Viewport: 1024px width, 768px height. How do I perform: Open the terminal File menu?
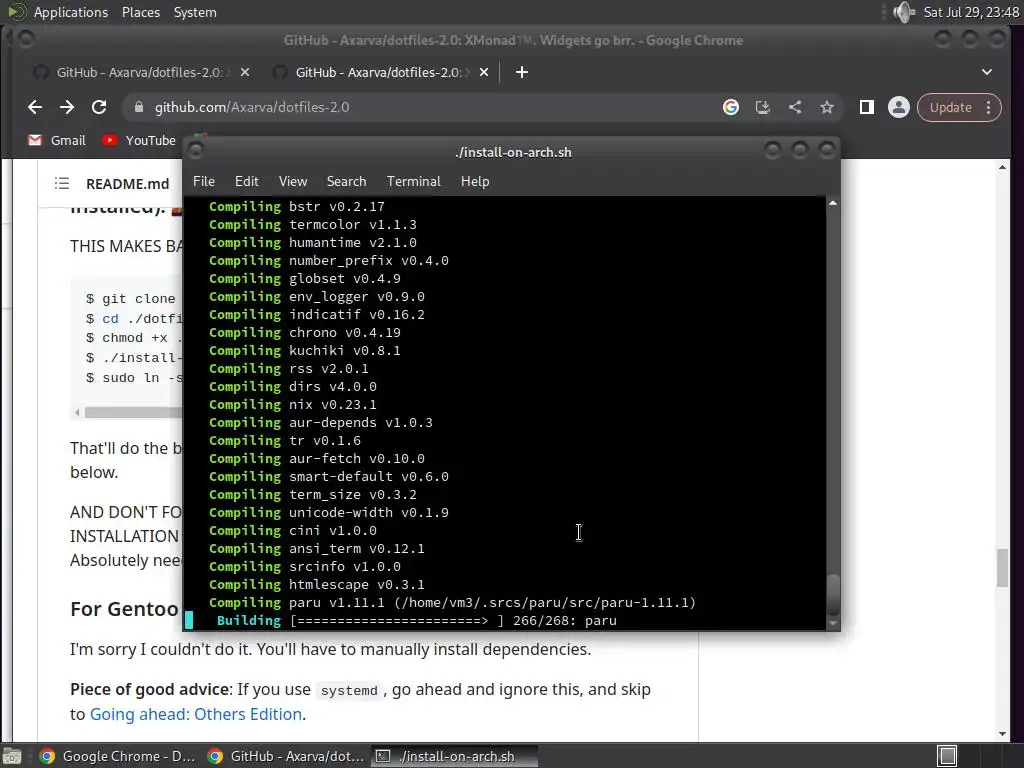click(x=204, y=182)
